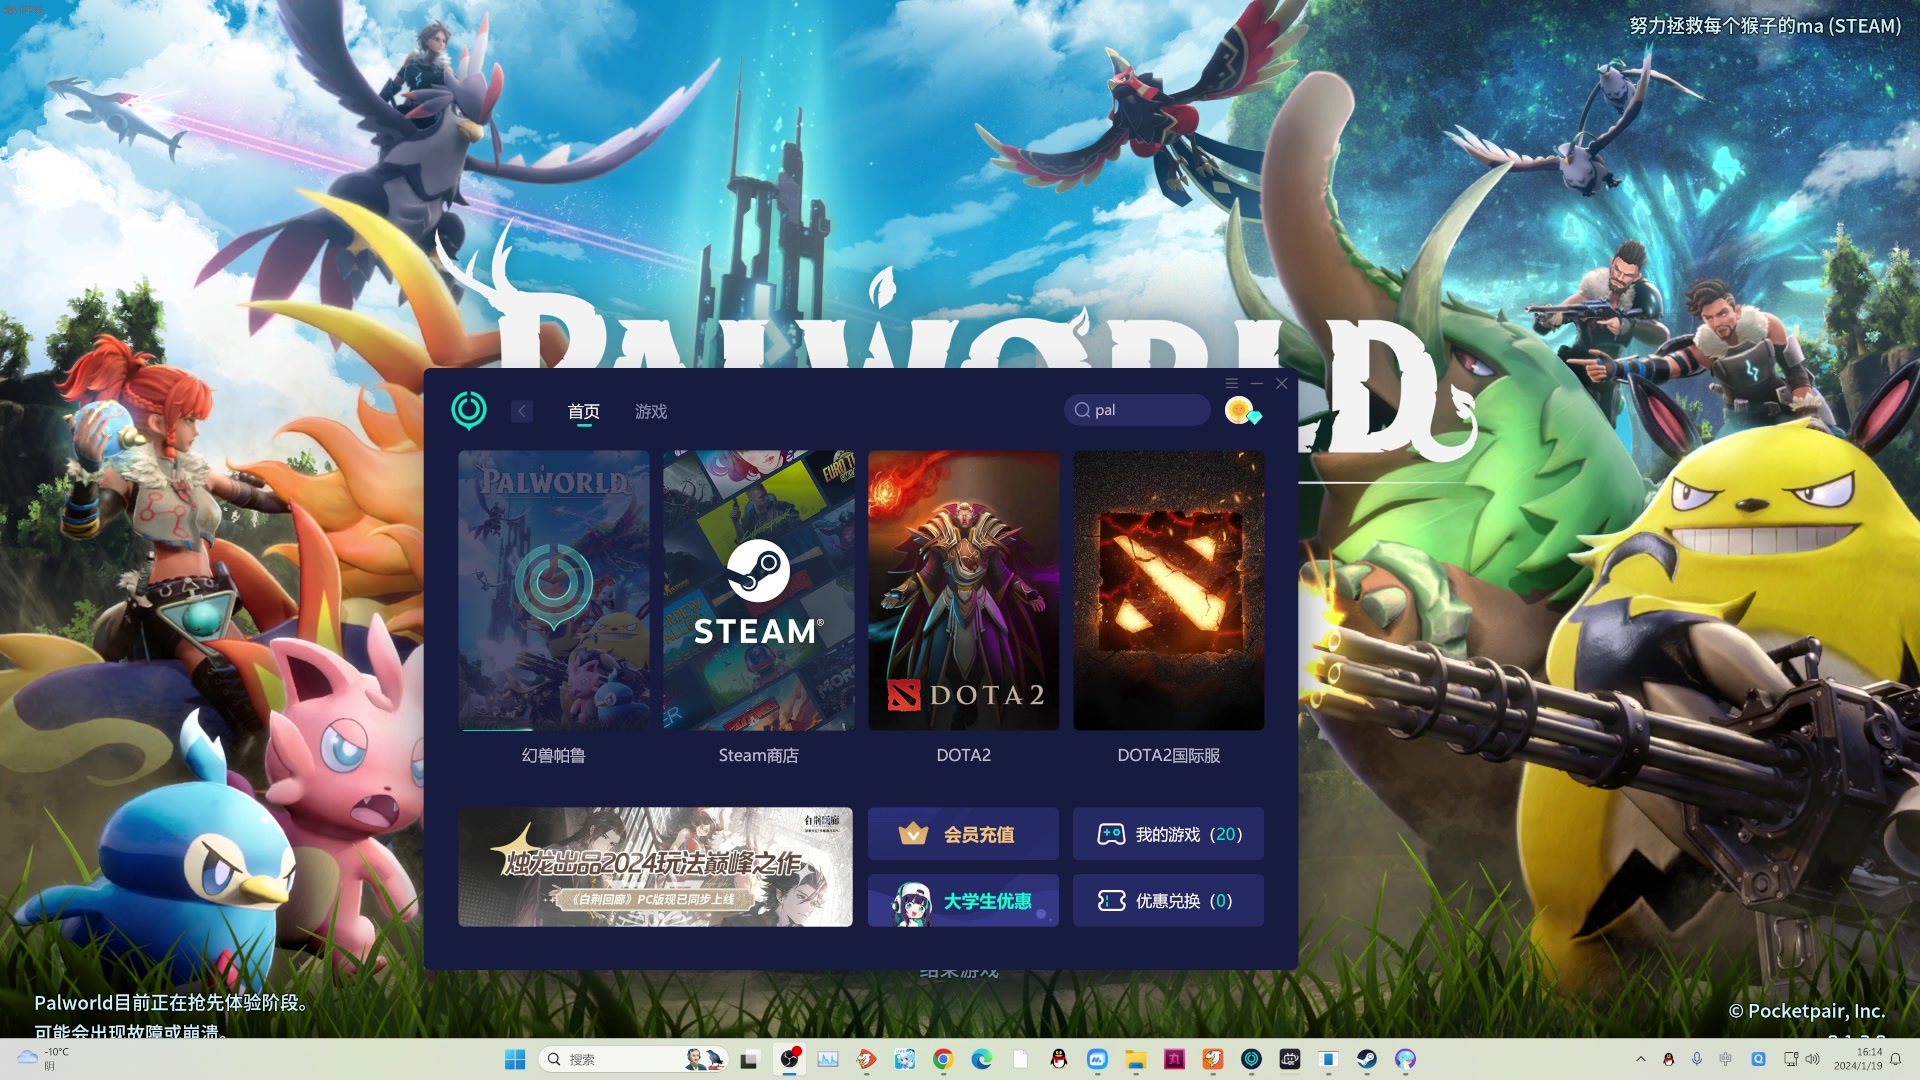Open the clock showing 16:14 2024/1/19
This screenshot has height=1080, width=1920.
pos(1858,1059)
